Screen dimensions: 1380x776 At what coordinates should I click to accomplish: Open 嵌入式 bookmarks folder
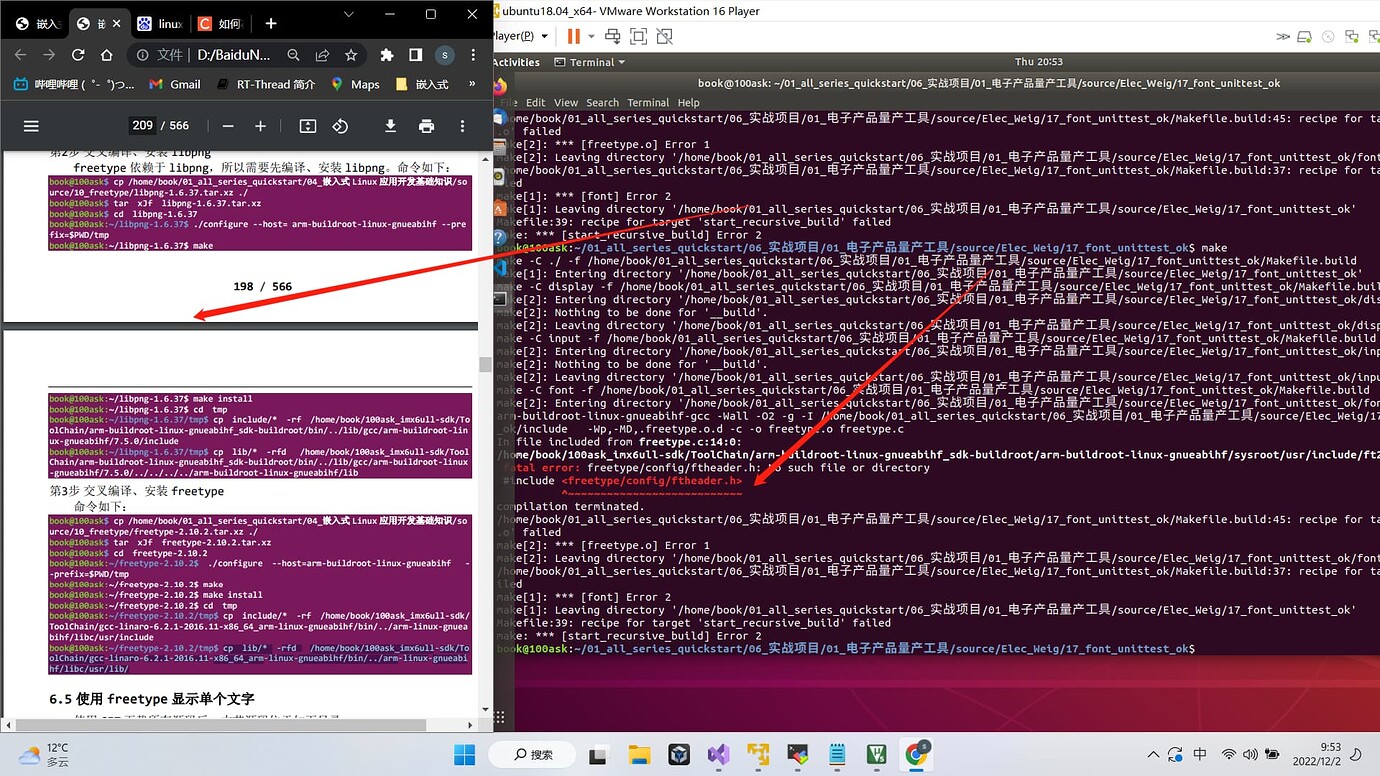tap(422, 84)
